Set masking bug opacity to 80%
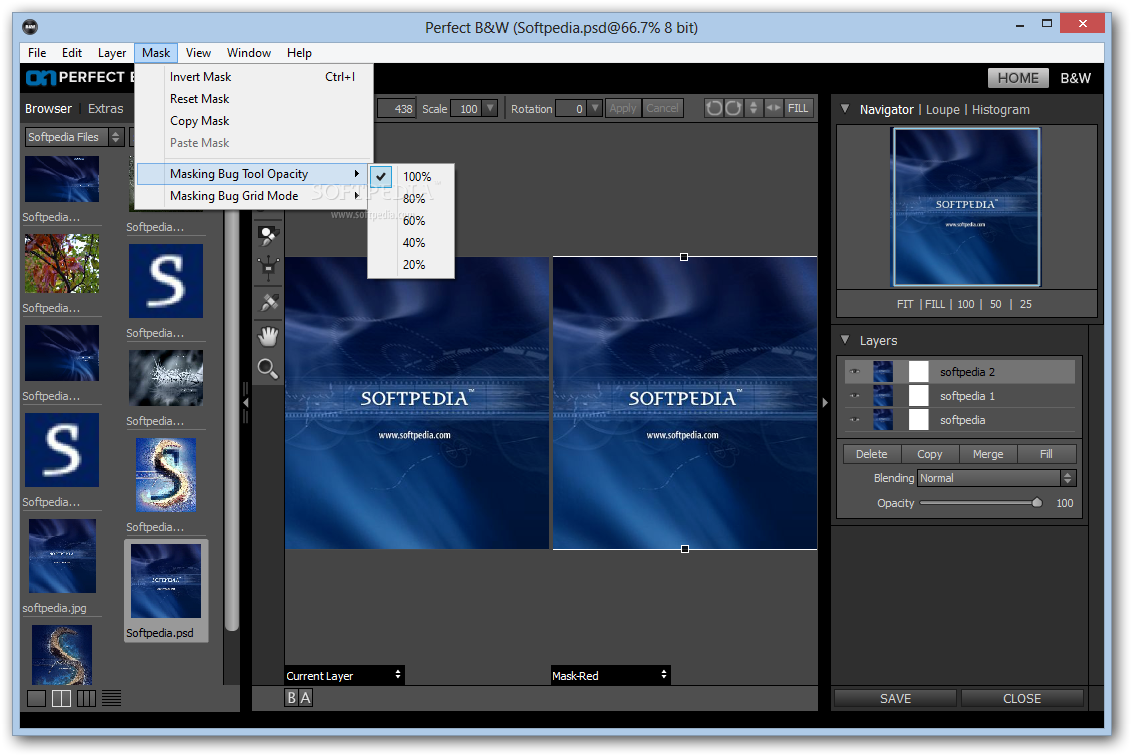1132x756 pixels. [x=414, y=199]
